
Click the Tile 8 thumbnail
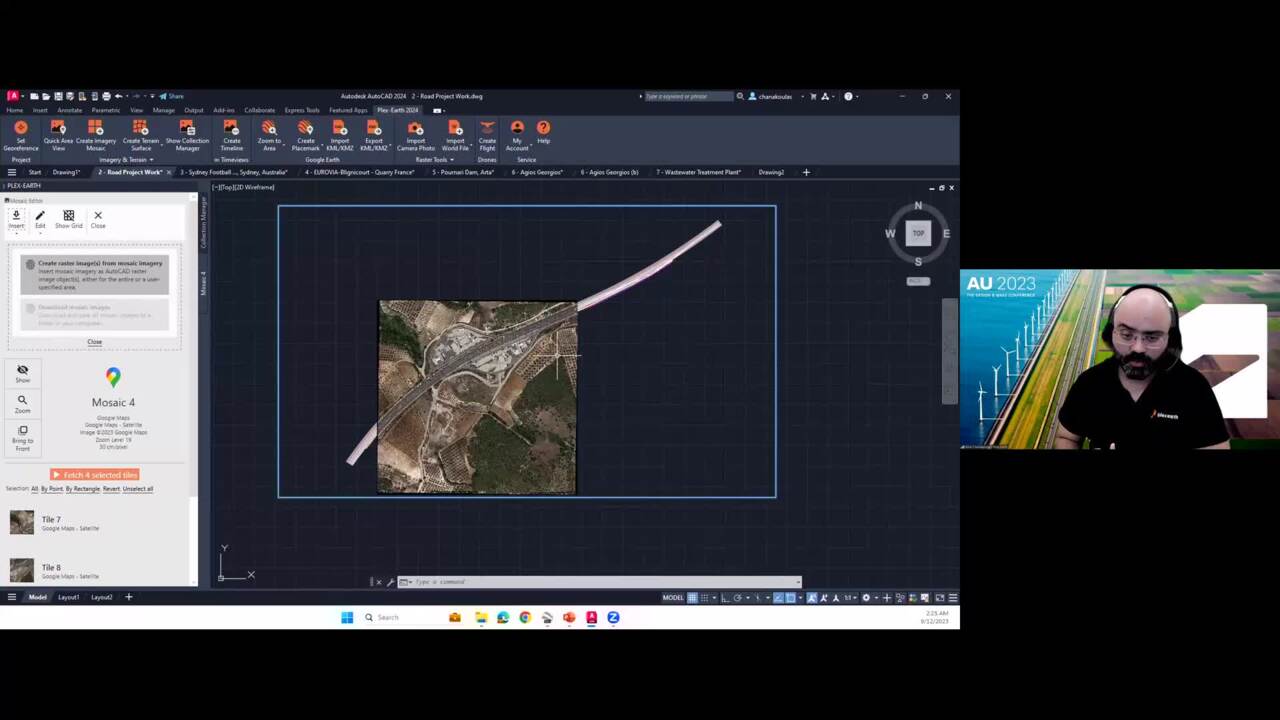pyautogui.click(x=22, y=570)
